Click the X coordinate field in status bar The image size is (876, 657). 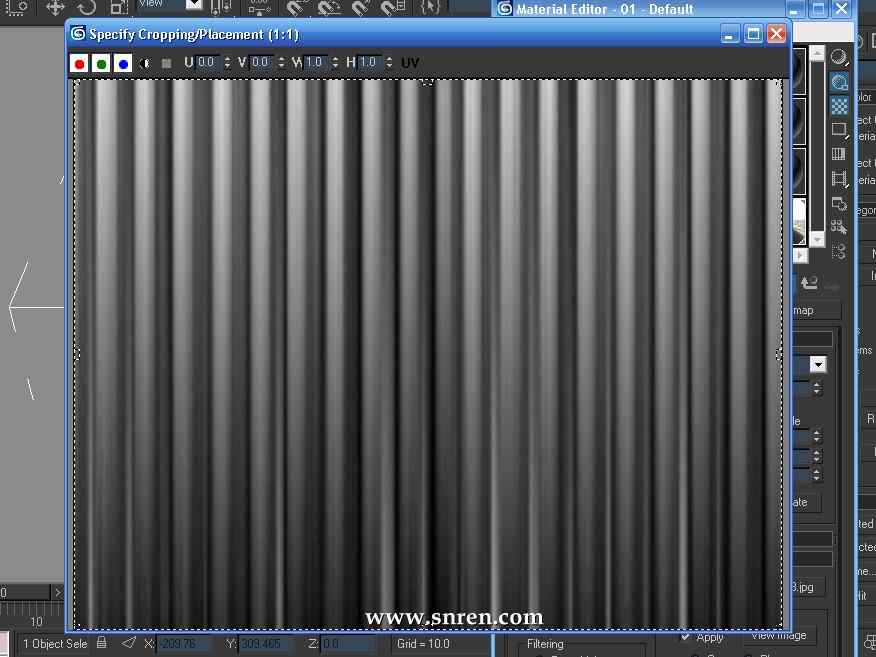pos(184,644)
